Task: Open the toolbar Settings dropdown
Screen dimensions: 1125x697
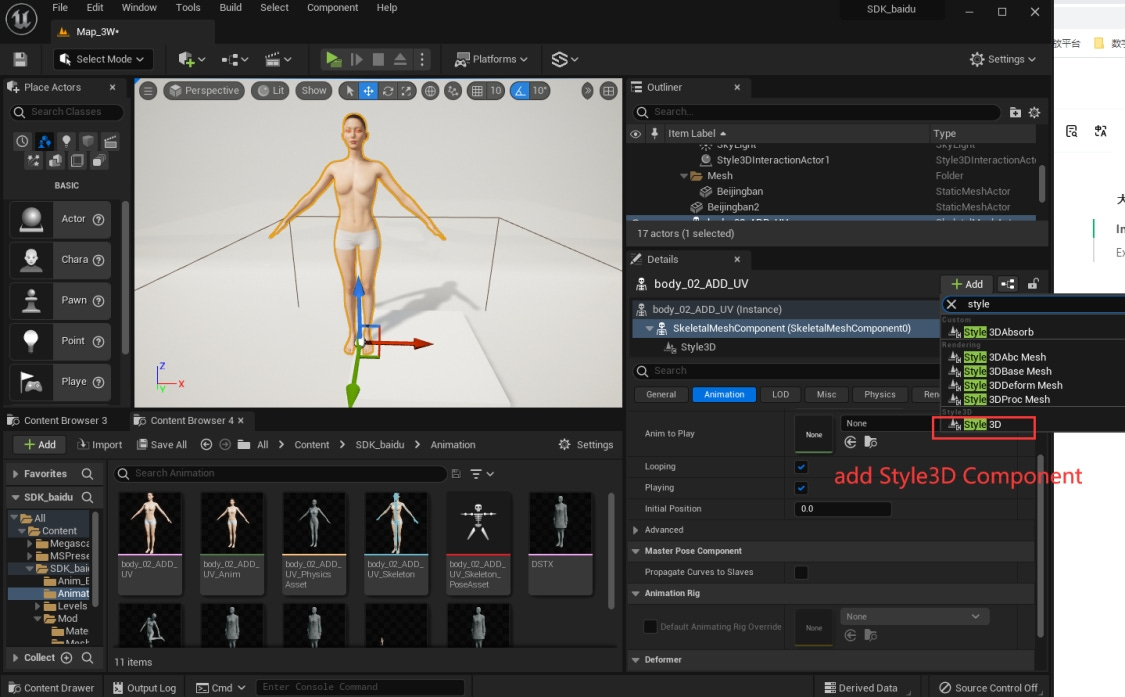Action: coord(1002,59)
